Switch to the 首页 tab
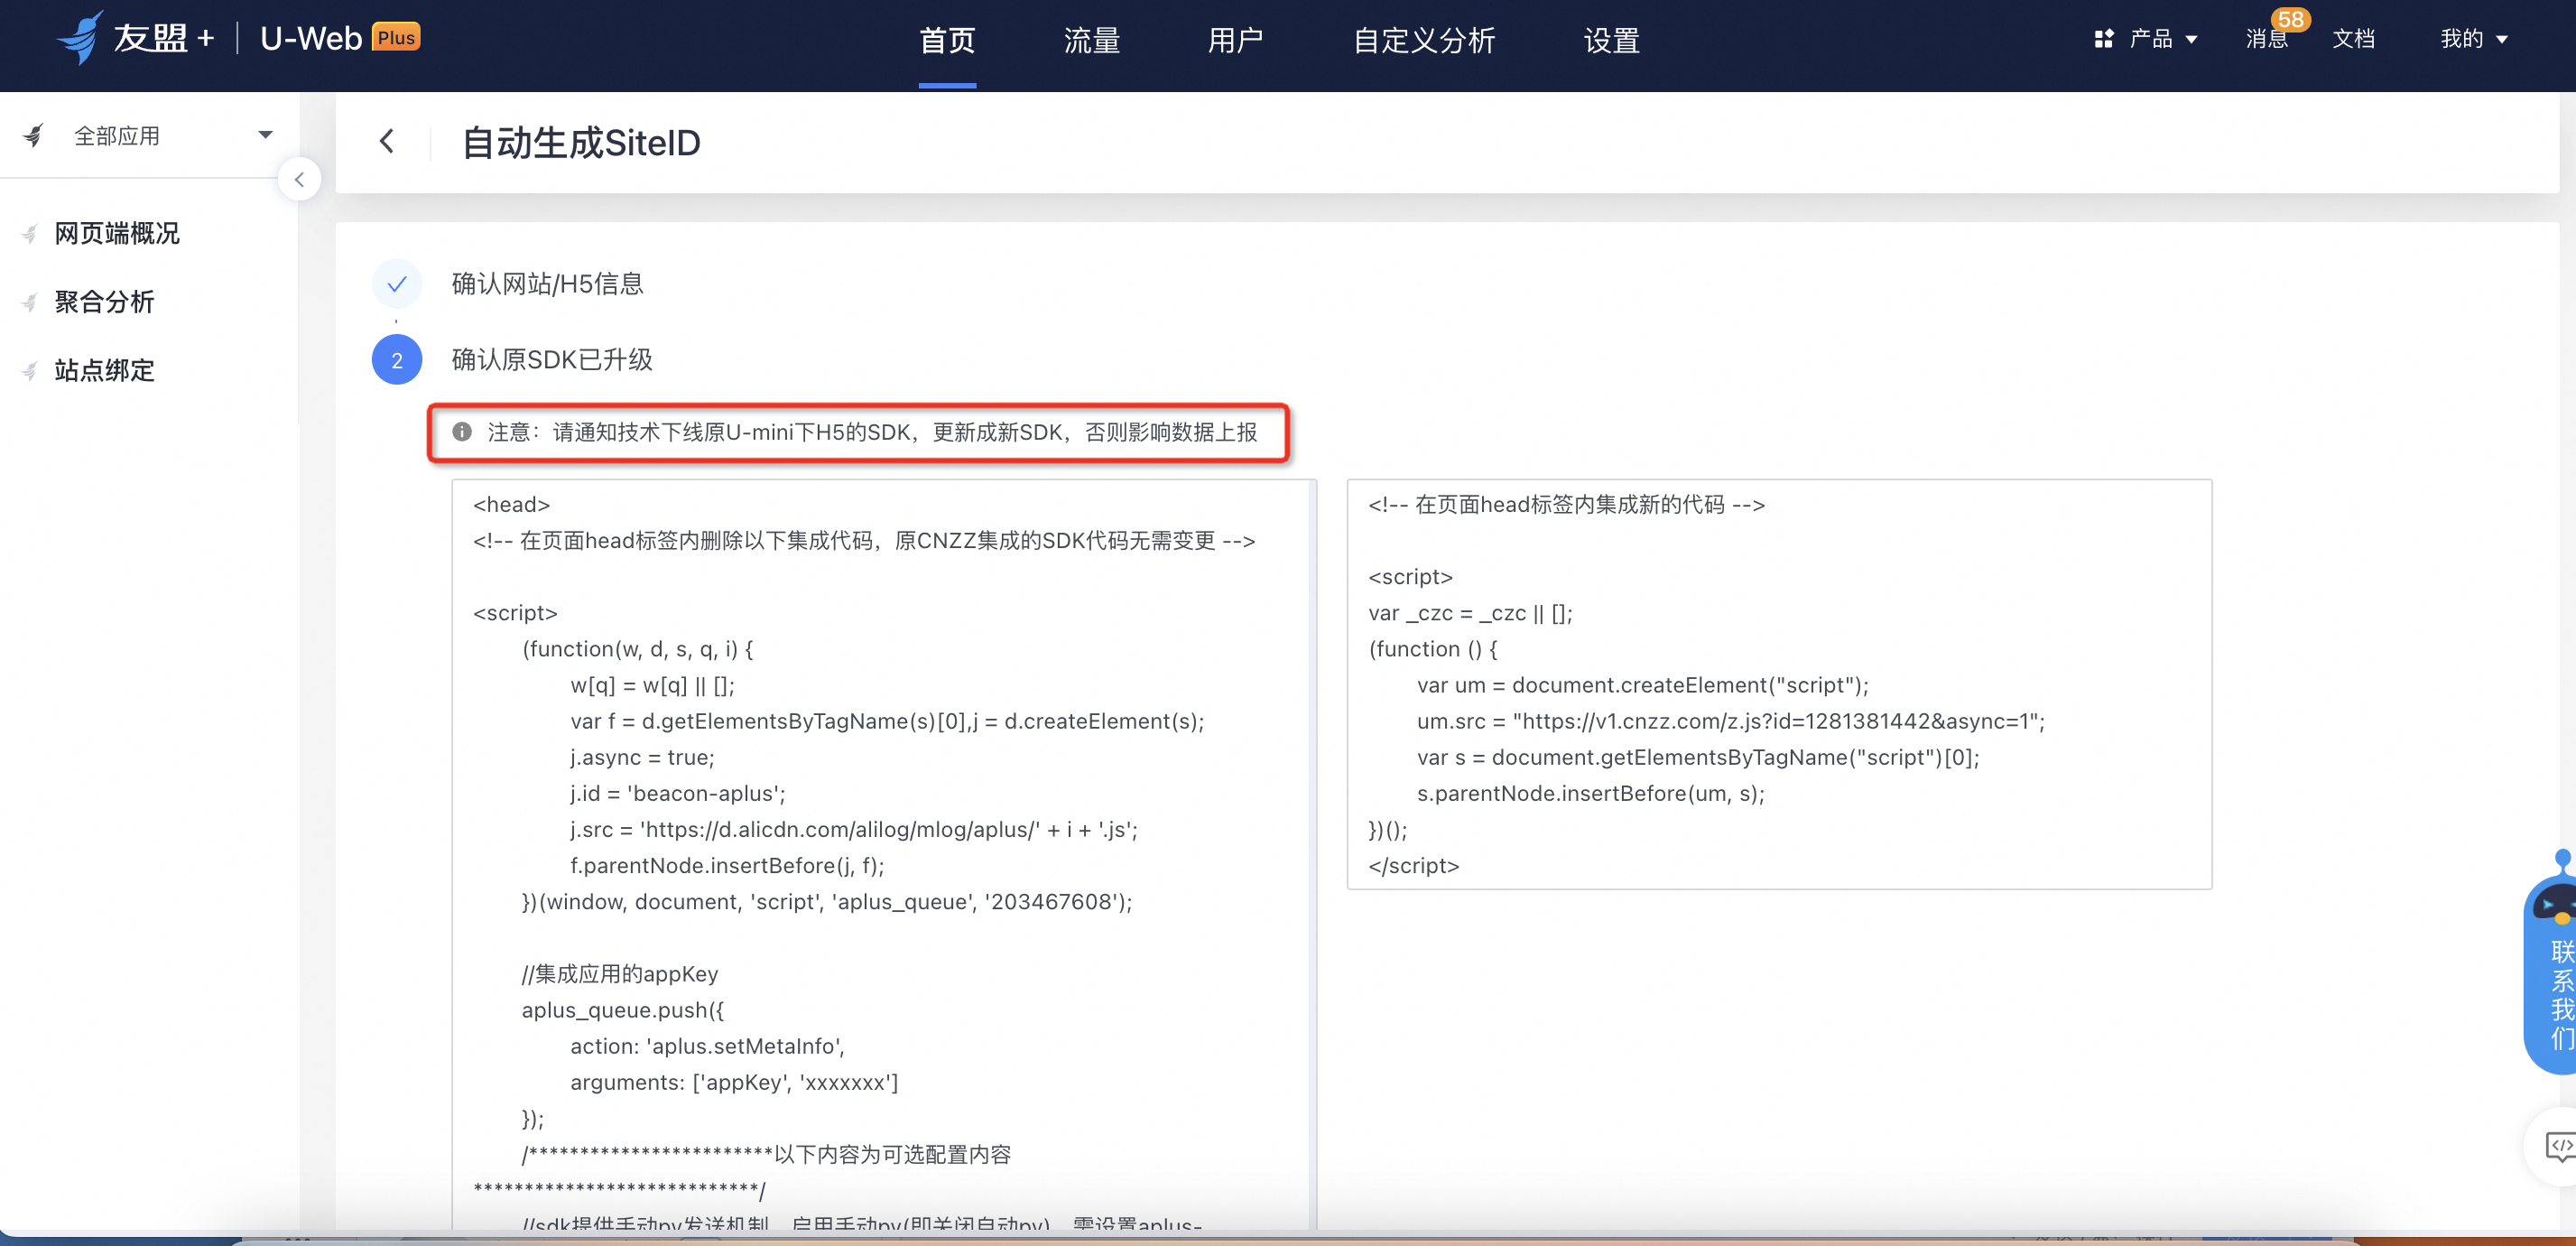The height and width of the screenshot is (1246, 2576). coord(947,41)
